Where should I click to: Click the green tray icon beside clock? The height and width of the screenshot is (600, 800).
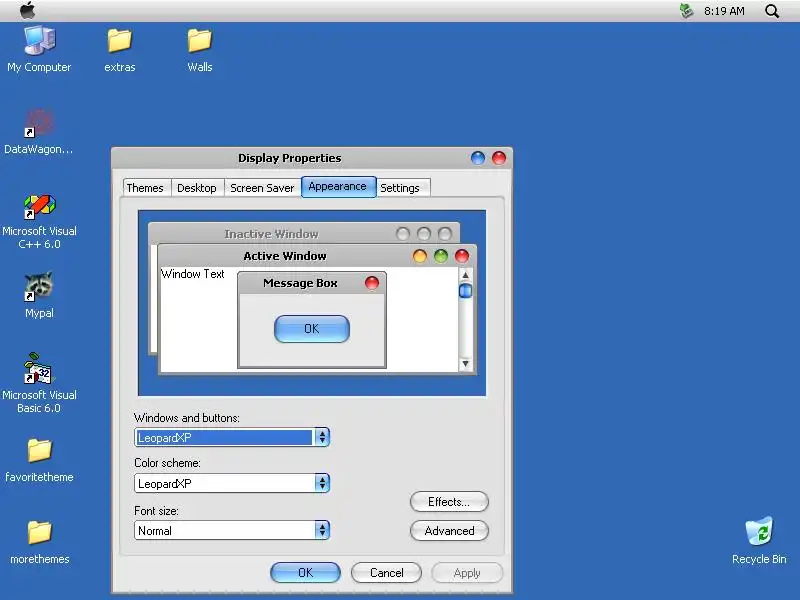[x=687, y=11]
